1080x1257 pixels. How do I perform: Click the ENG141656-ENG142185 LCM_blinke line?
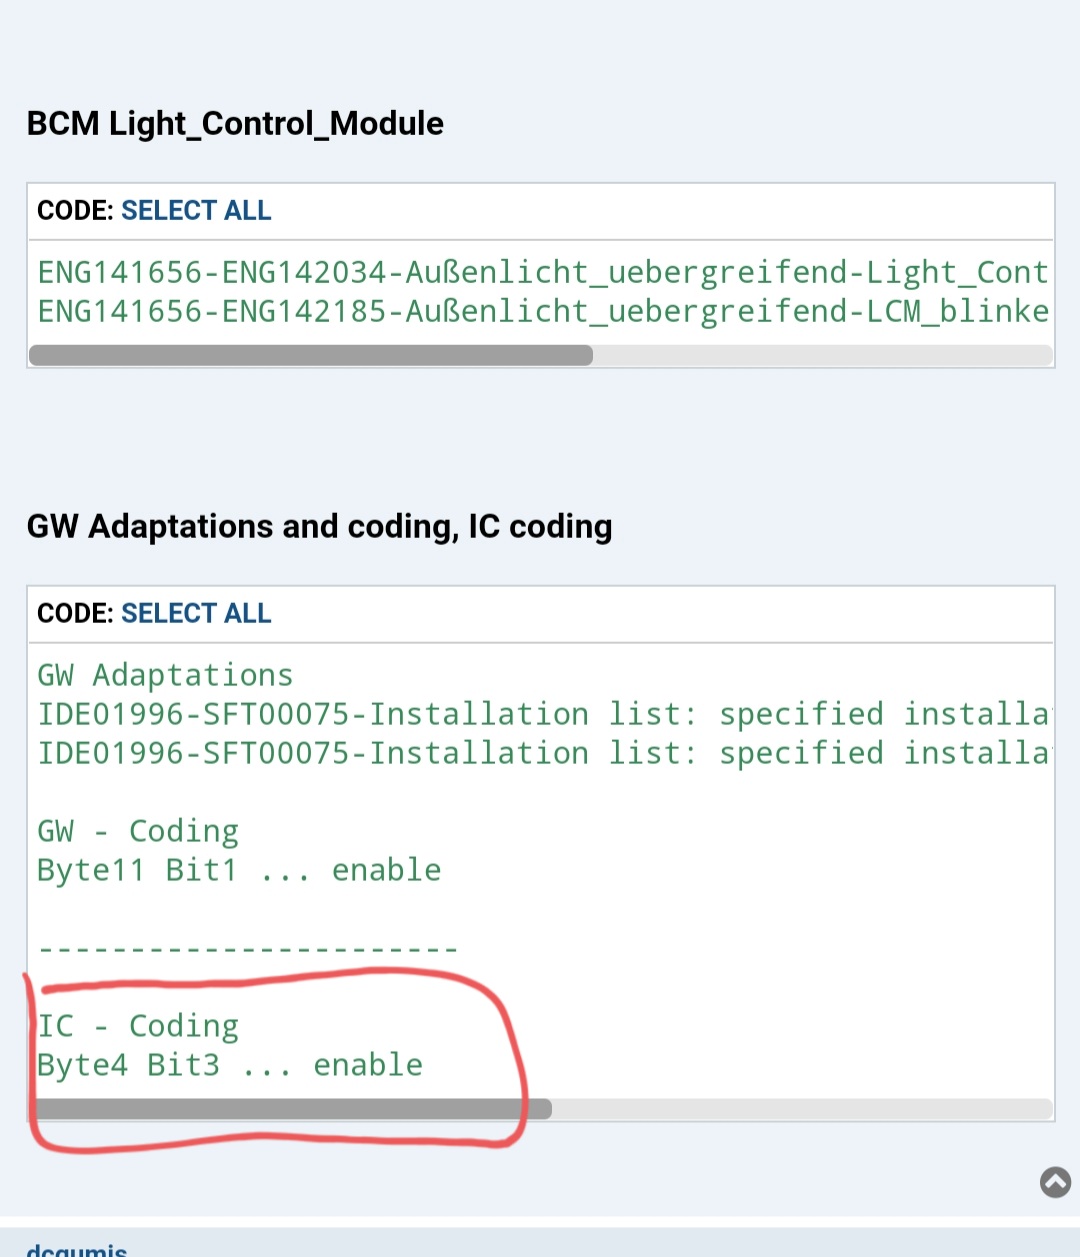tap(543, 311)
